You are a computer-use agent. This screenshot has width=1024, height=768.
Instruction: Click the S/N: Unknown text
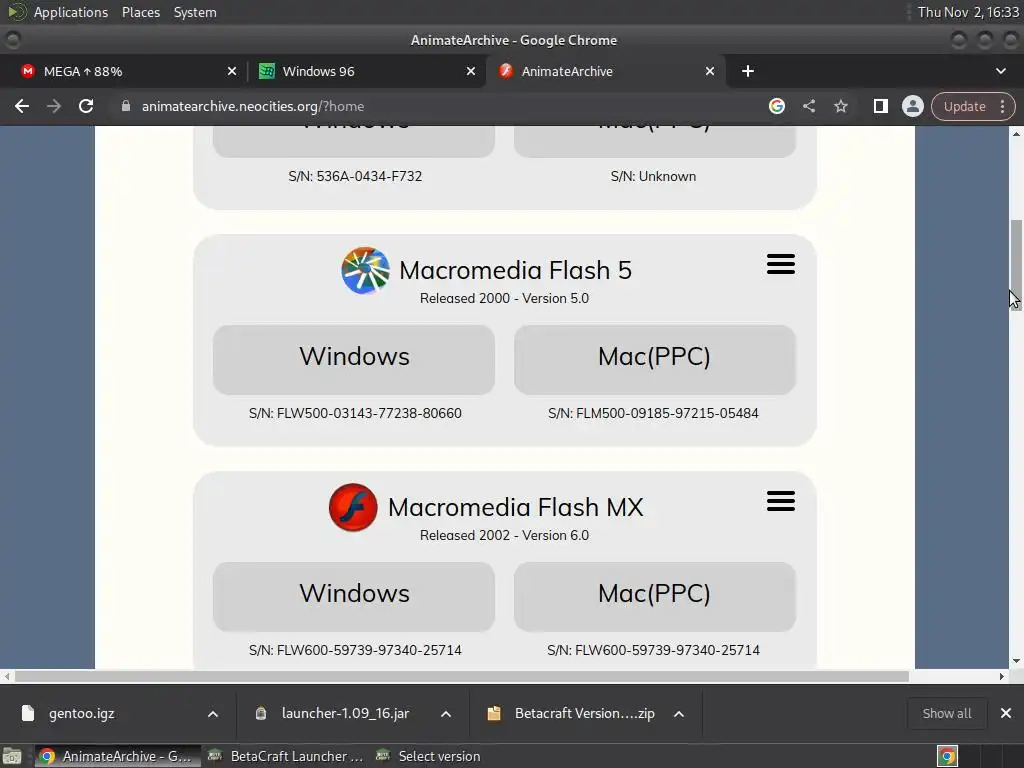653,176
